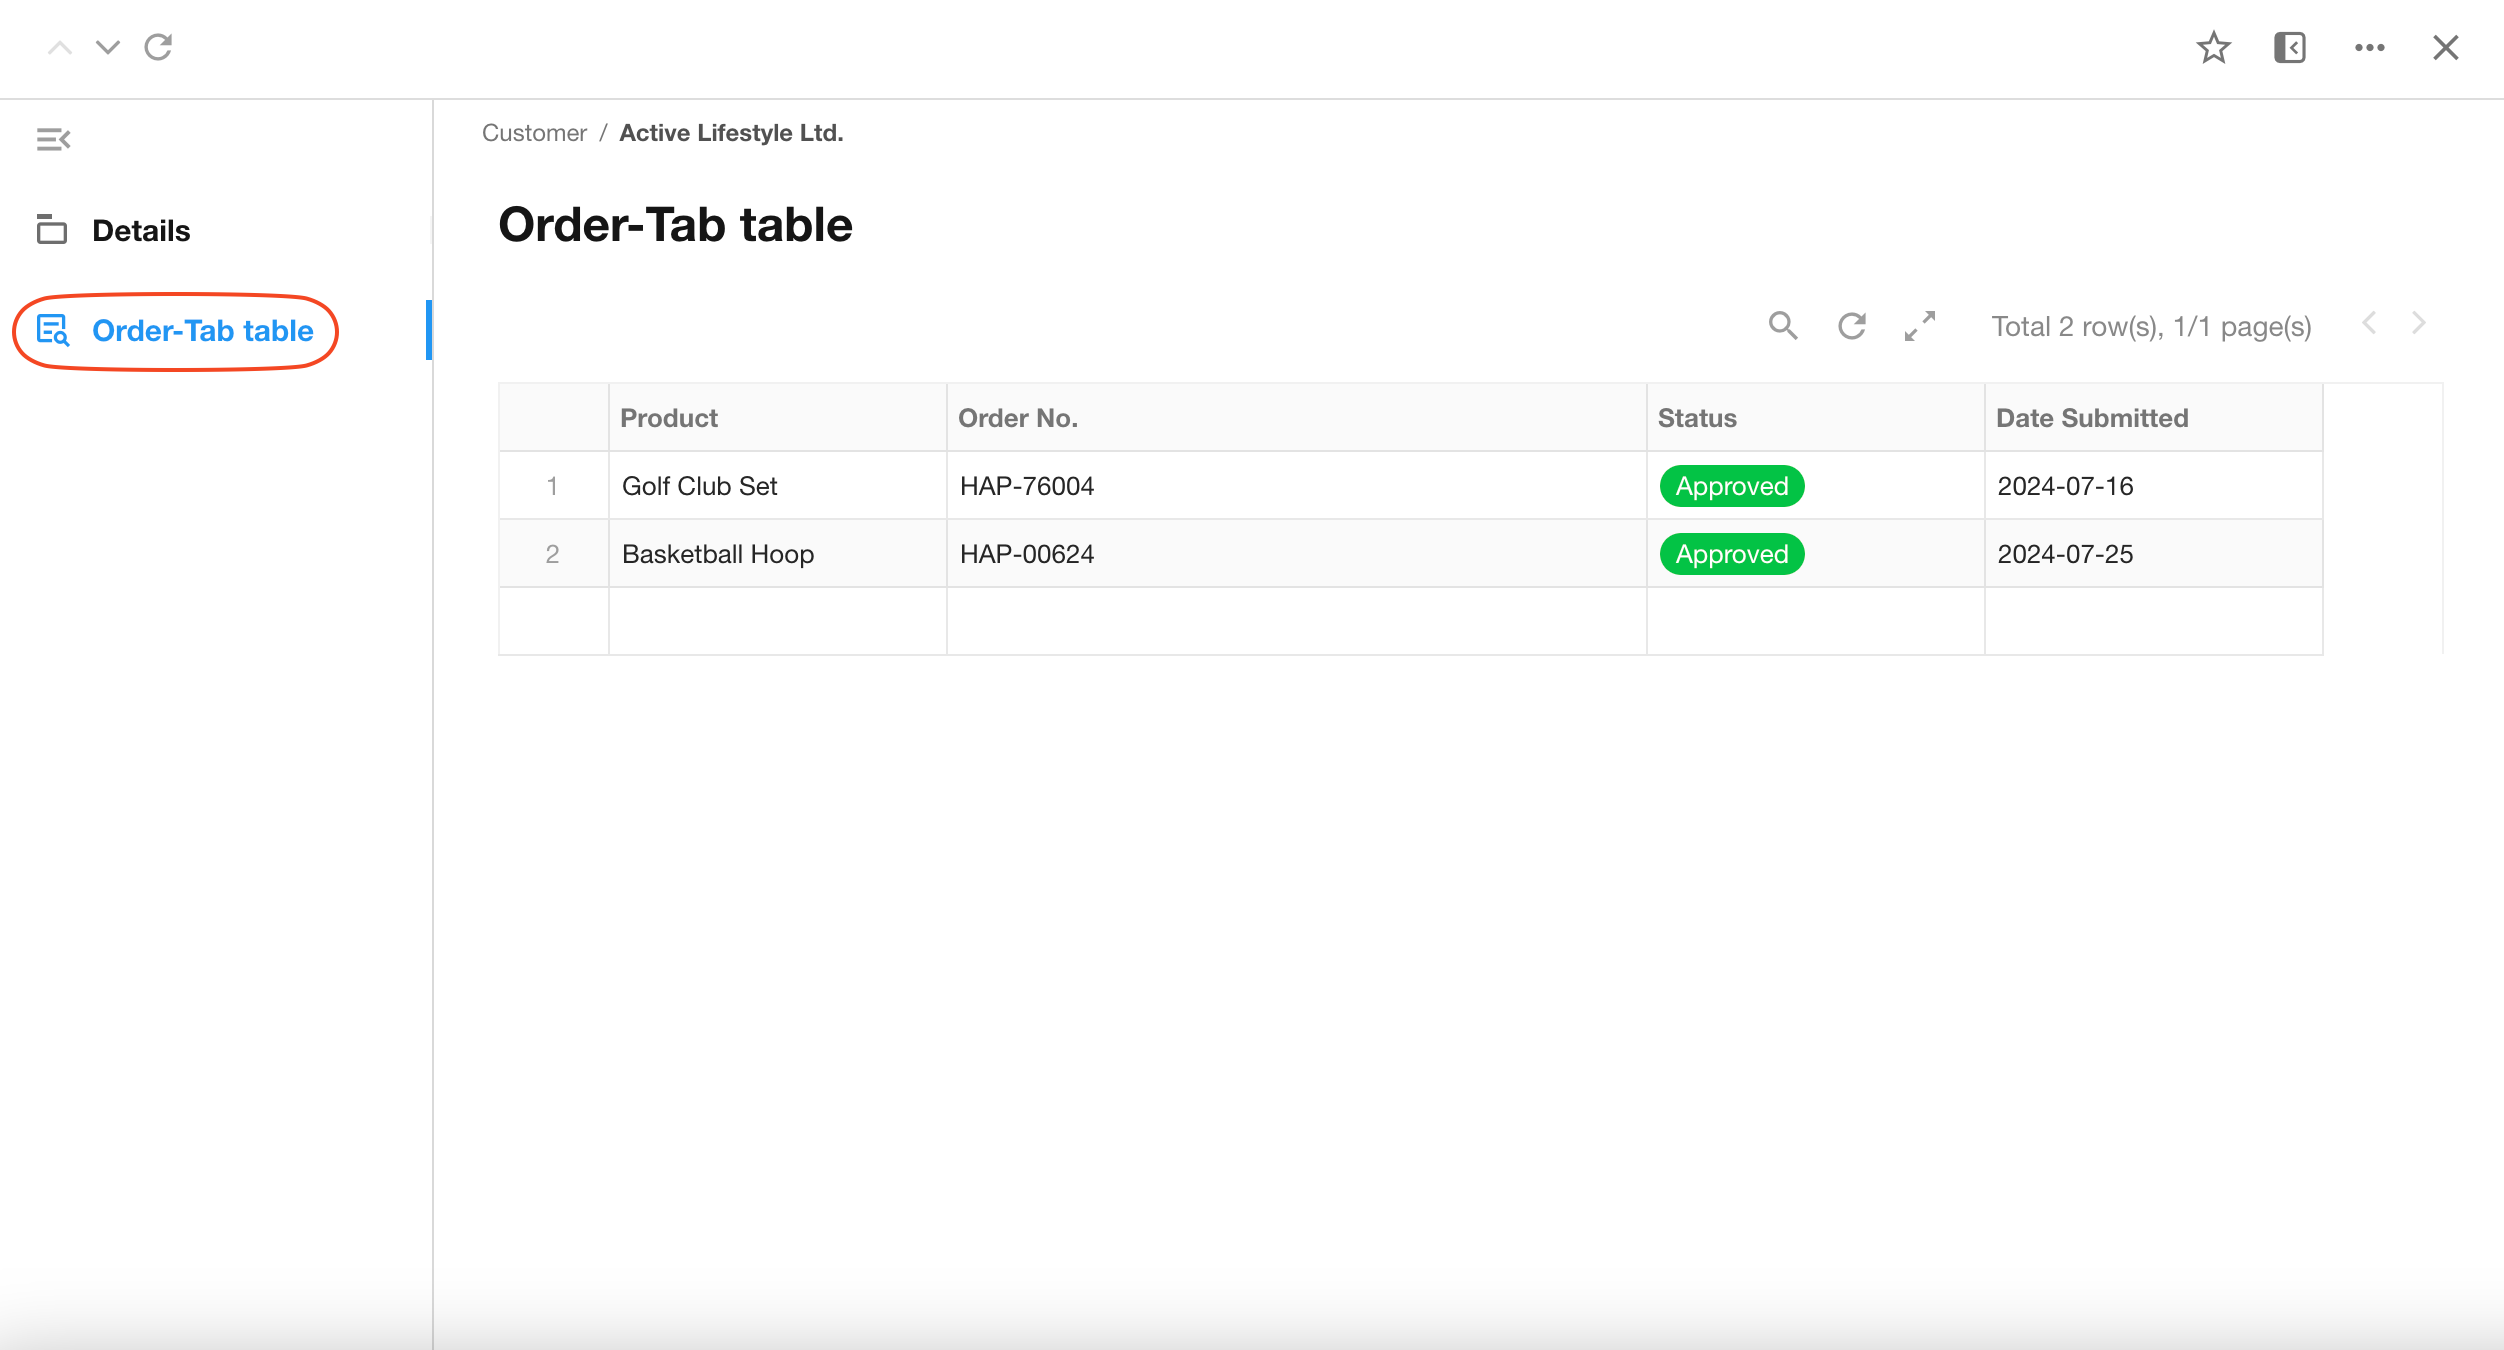This screenshot has height=1350, width=2504.
Task: Refresh the Order-Tab table data
Action: (1851, 326)
